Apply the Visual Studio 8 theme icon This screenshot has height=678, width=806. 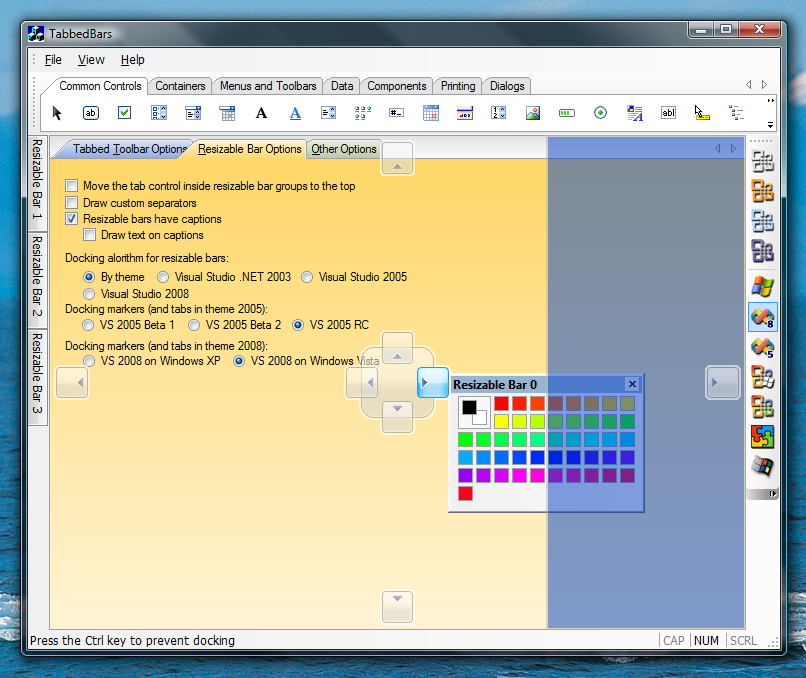pos(763,317)
